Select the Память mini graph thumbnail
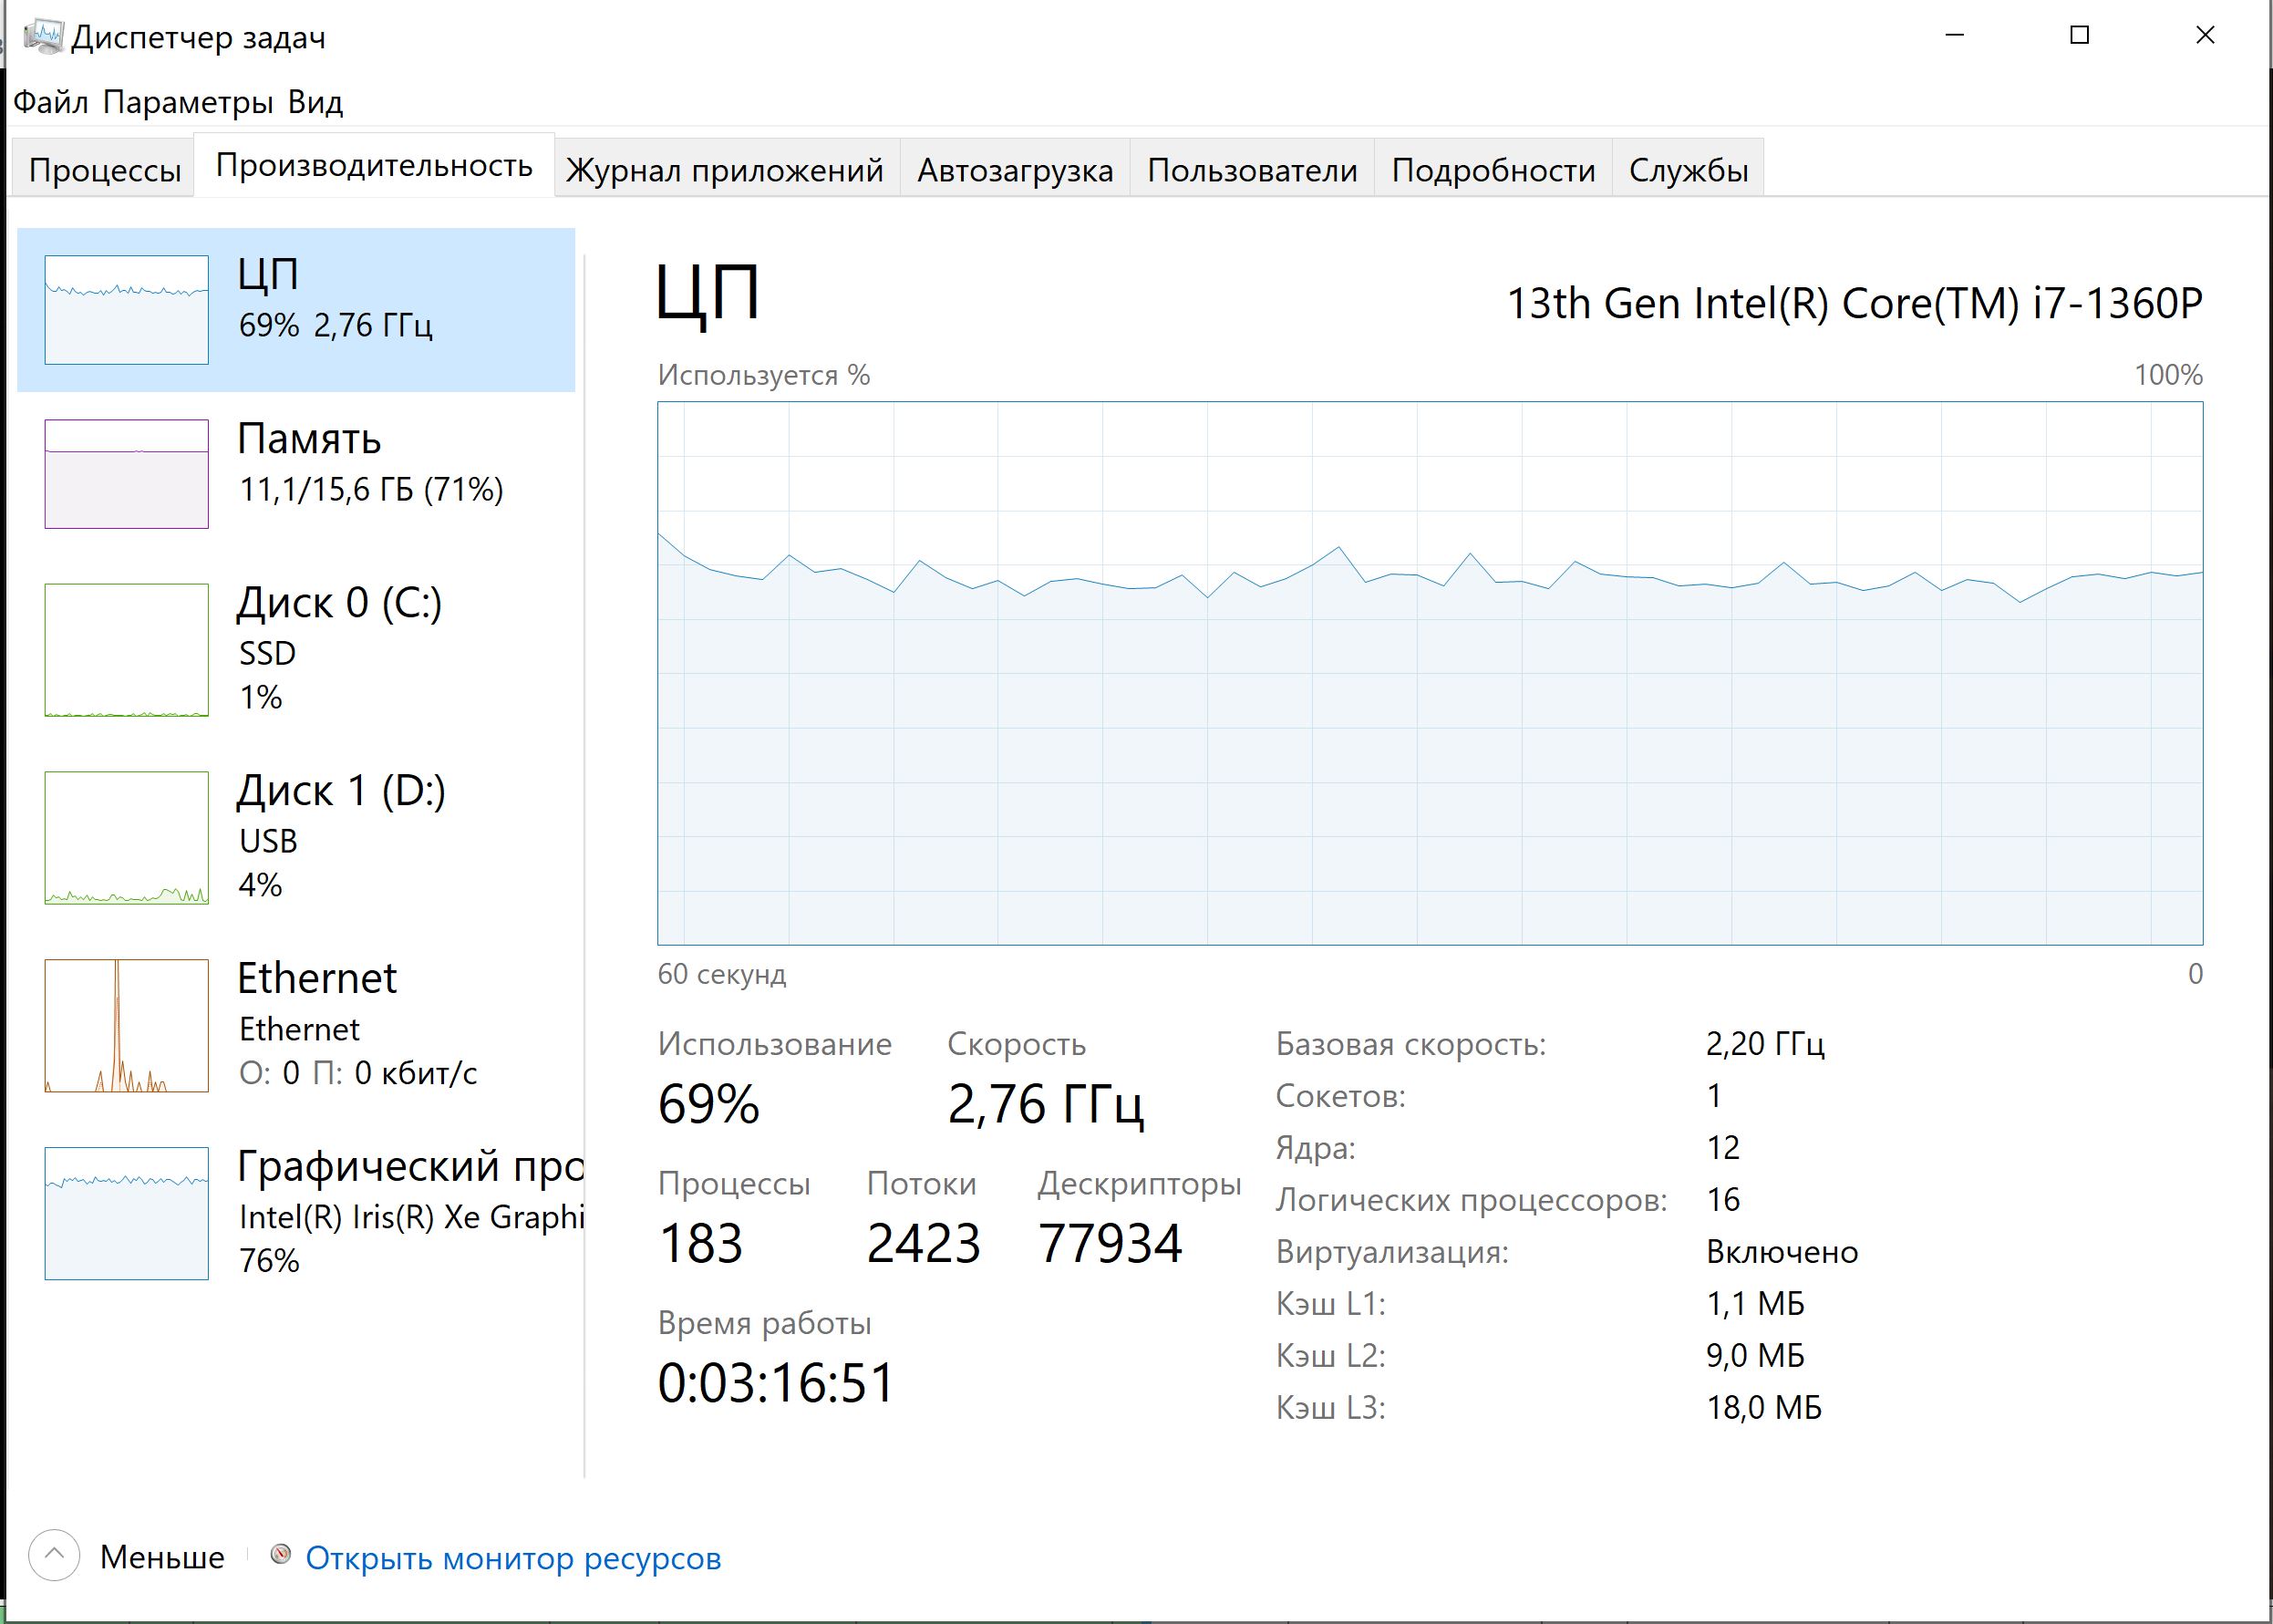This screenshot has height=1624, width=2273. pos(127,474)
